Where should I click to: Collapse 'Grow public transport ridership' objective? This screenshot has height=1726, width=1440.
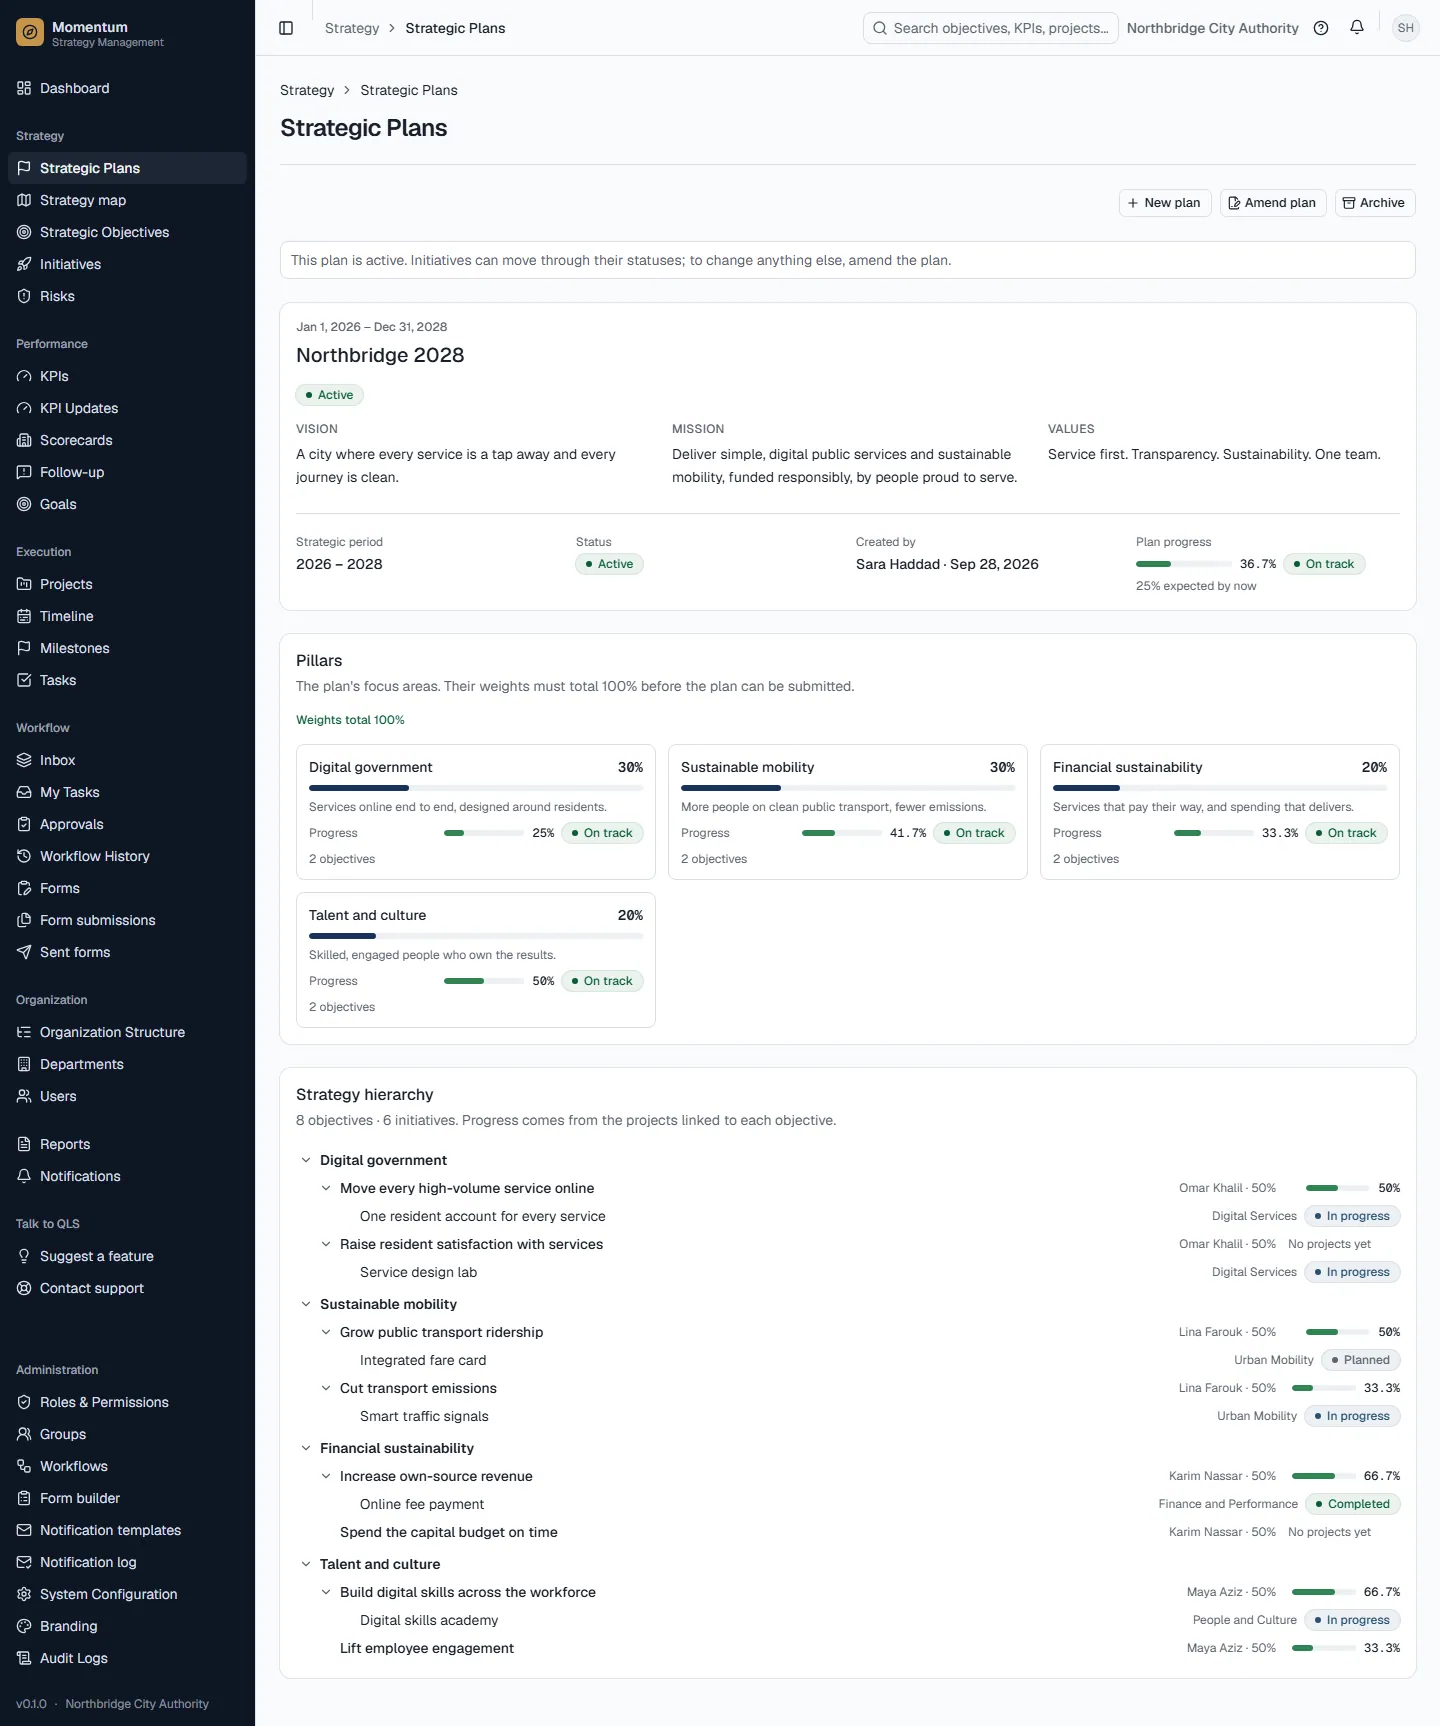point(326,1332)
